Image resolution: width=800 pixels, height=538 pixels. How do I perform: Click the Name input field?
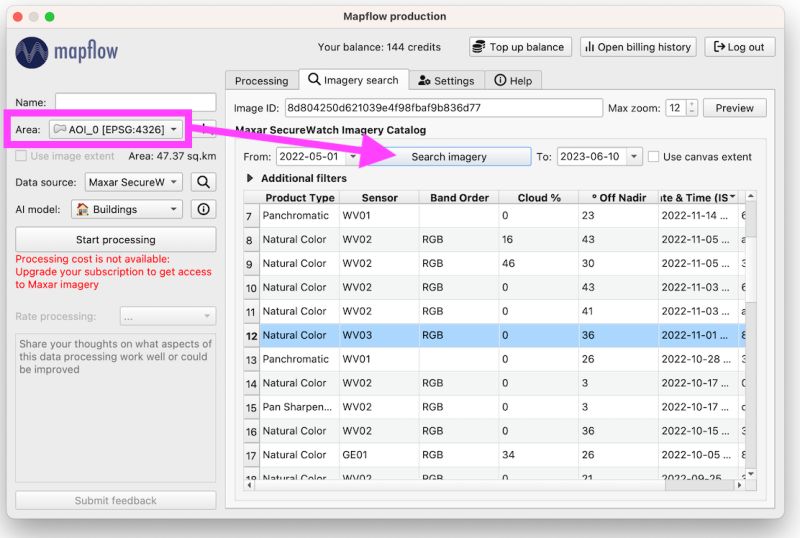pos(135,102)
